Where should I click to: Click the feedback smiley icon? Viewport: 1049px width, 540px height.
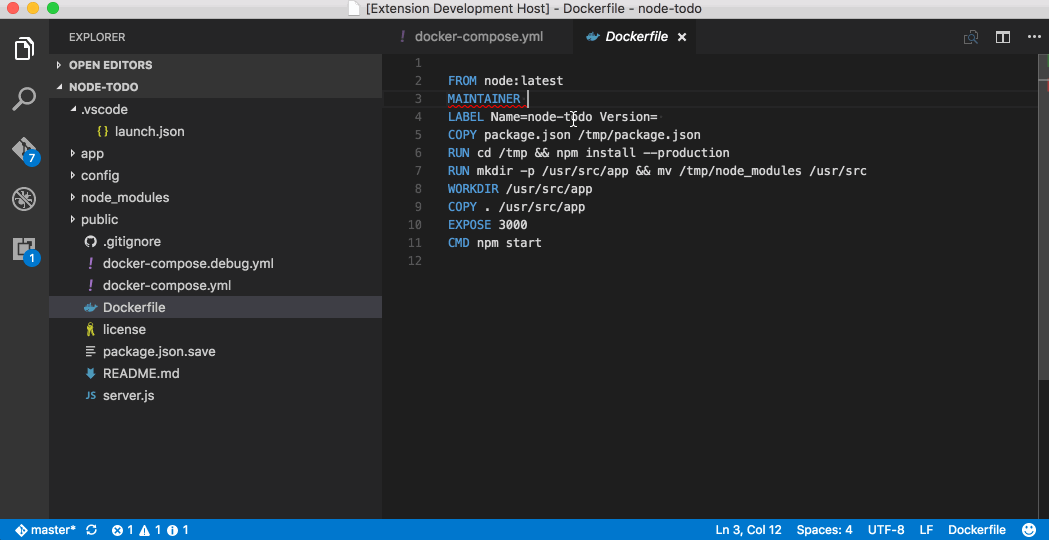click(x=1029, y=530)
